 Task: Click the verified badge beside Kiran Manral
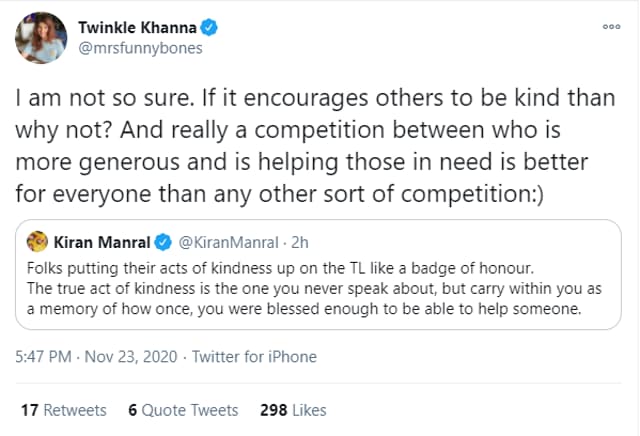coord(163,242)
